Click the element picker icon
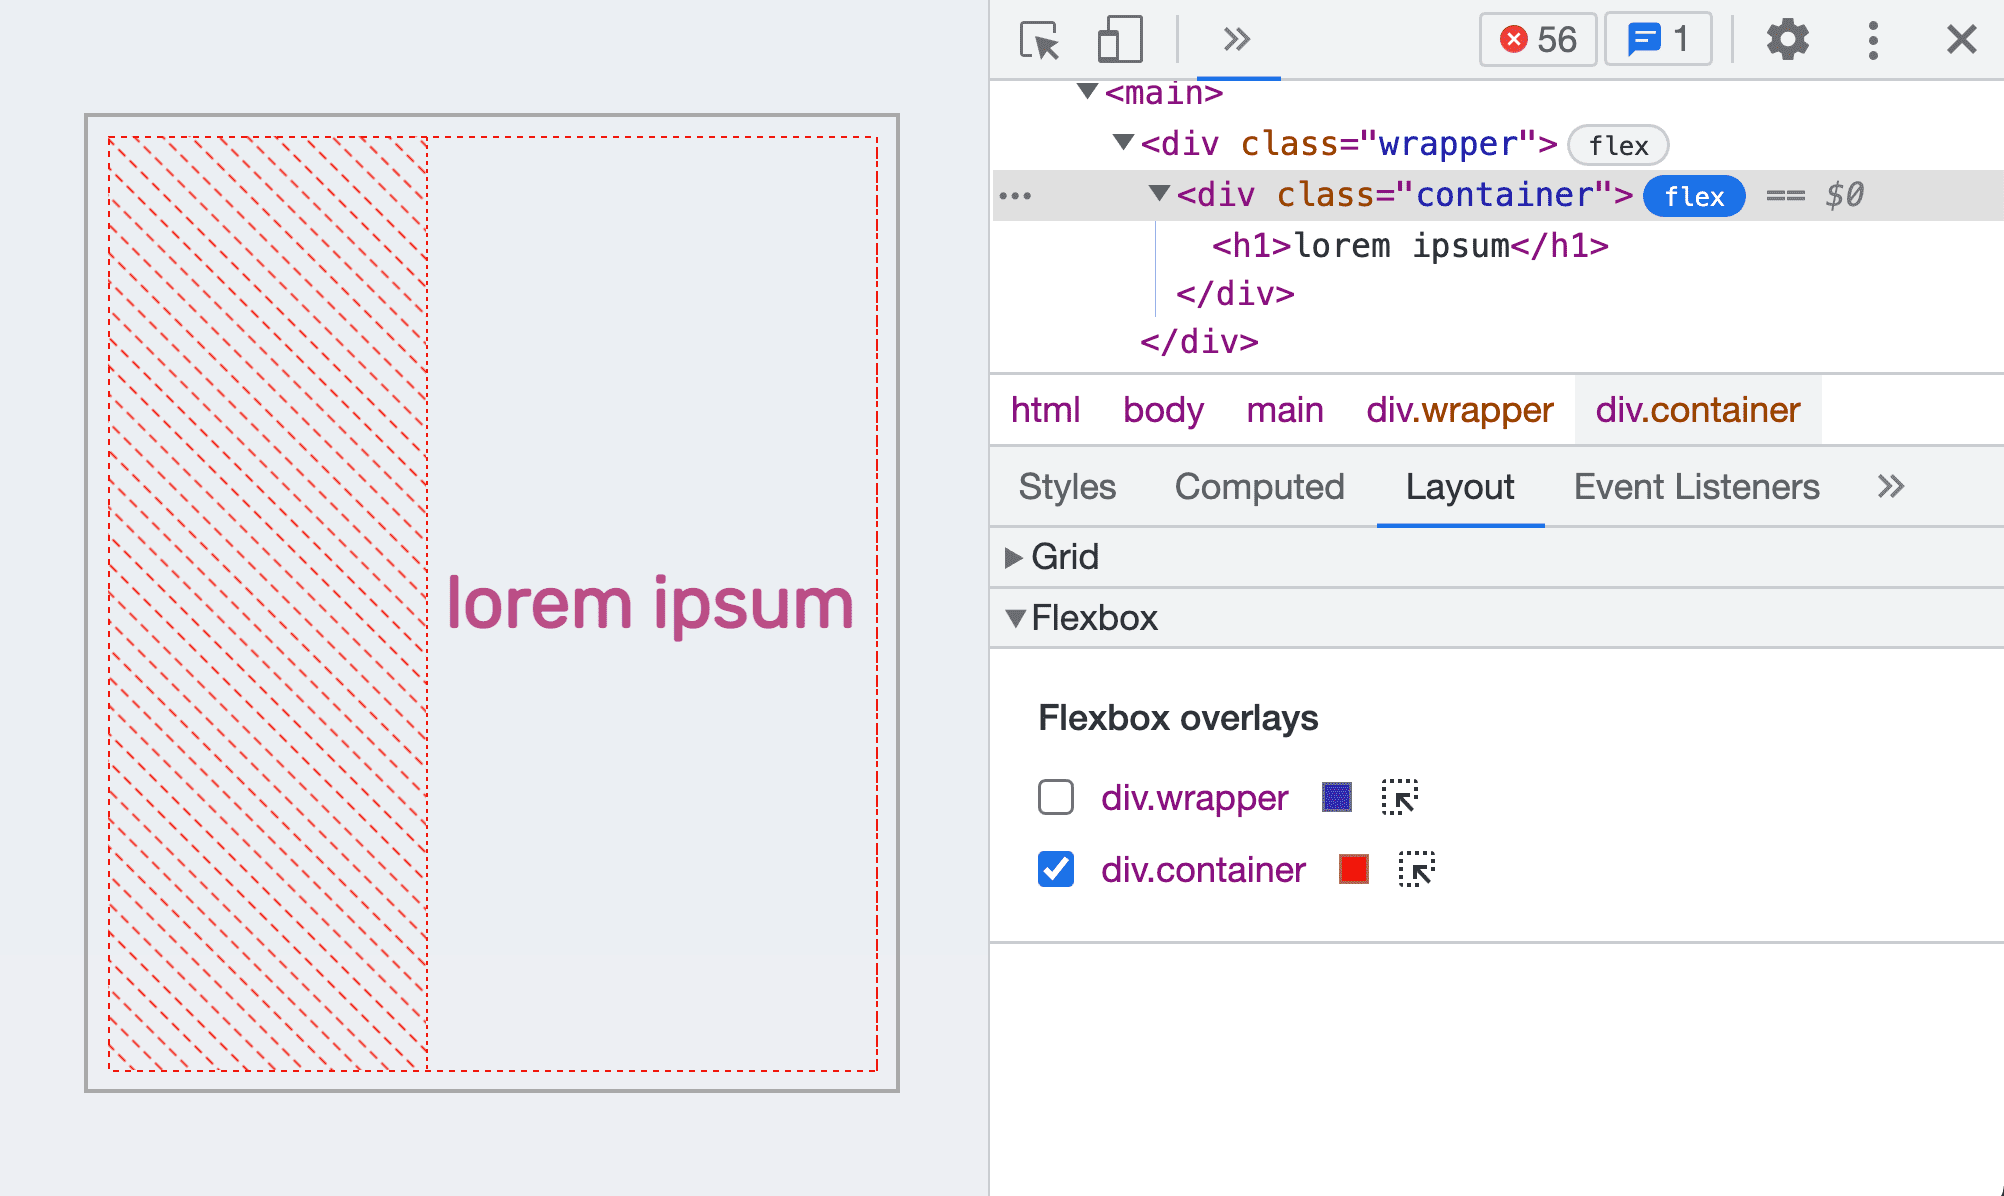The height and width of the screenshot is (1196, 2004). tap(1039, 37)
